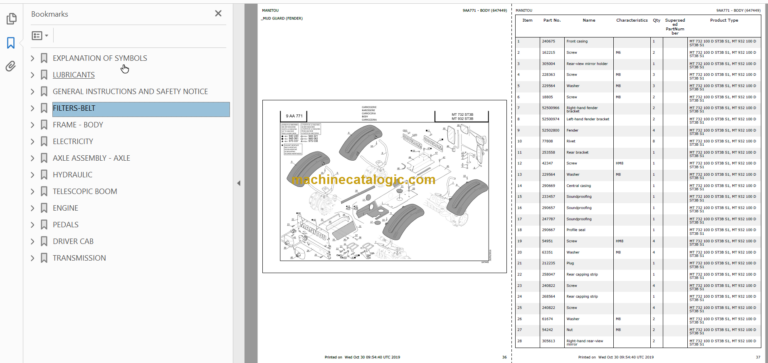The height and width of the screenshot is (363, 768).
Task: Open the ELECTRICITY bookmark
Action: tap(72, 142)
